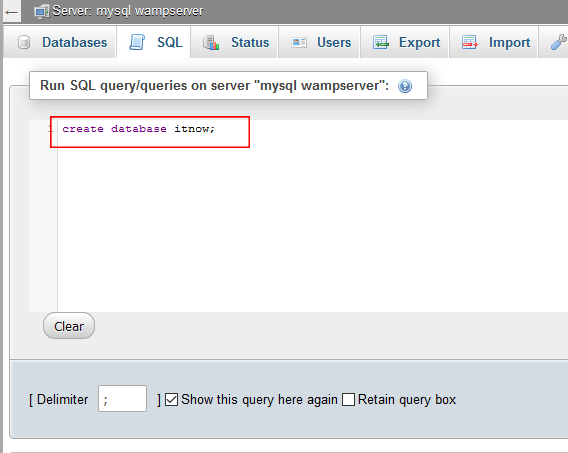Click the Databases cylinder icon

click(24, 42)
